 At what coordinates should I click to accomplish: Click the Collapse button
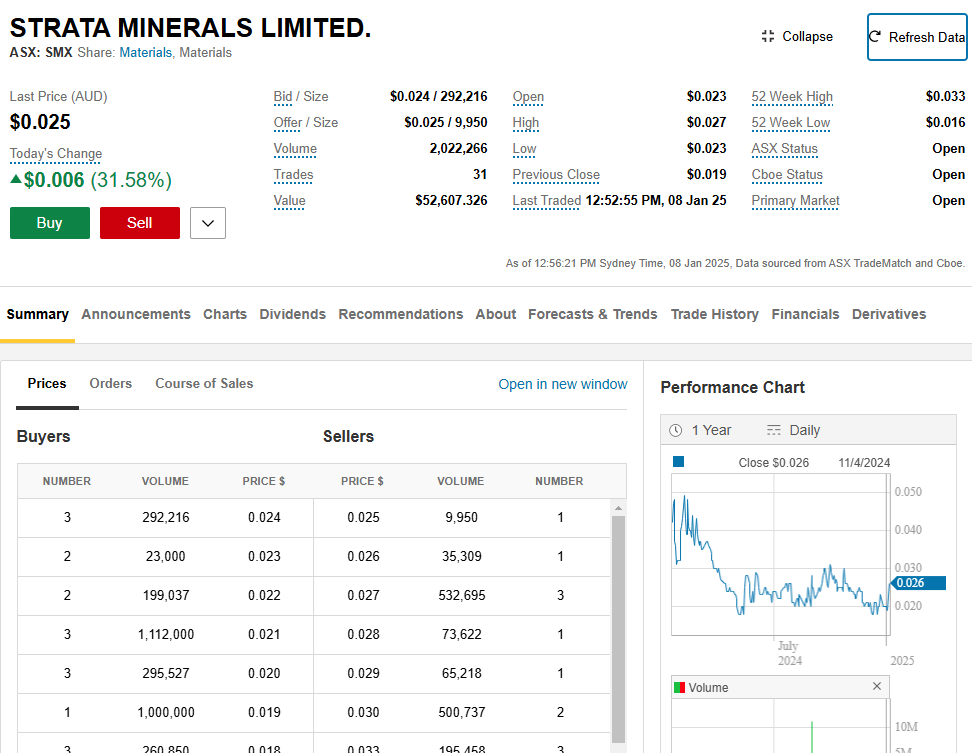[x=797, y=37]
